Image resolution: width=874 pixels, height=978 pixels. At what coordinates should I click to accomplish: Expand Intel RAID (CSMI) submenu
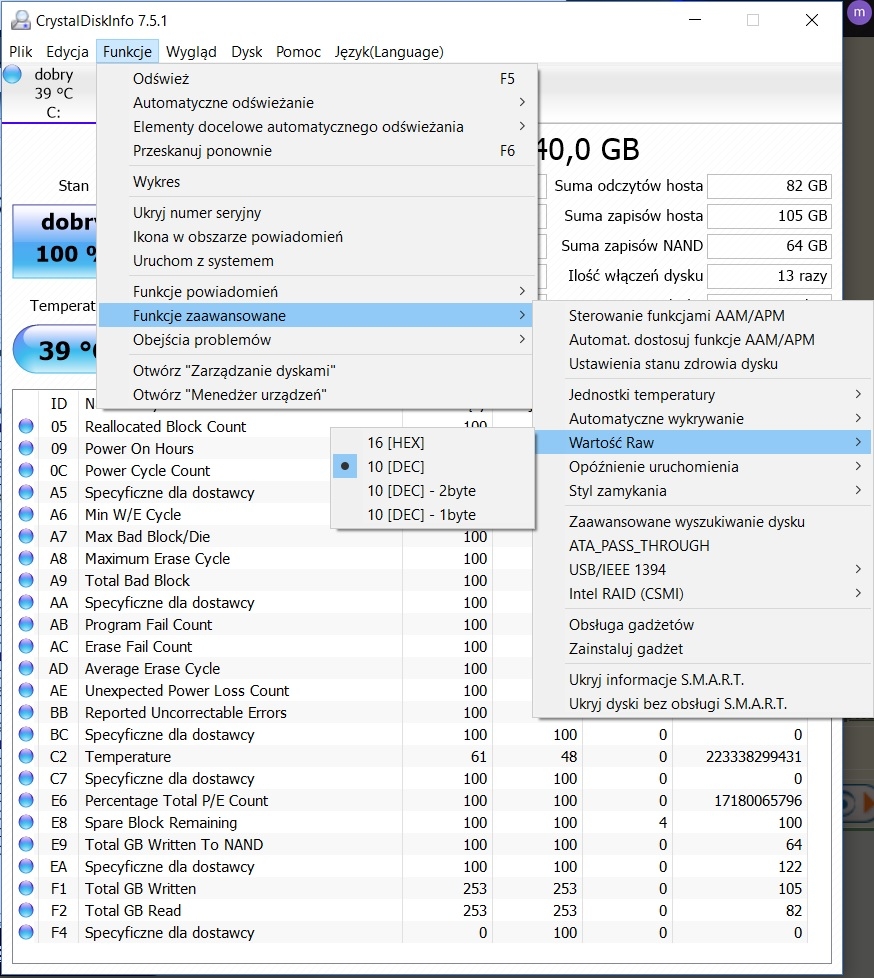coord(702,594)
